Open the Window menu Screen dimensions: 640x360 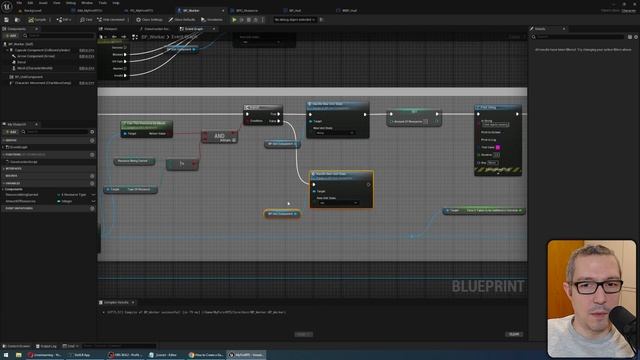coord(87,3)
